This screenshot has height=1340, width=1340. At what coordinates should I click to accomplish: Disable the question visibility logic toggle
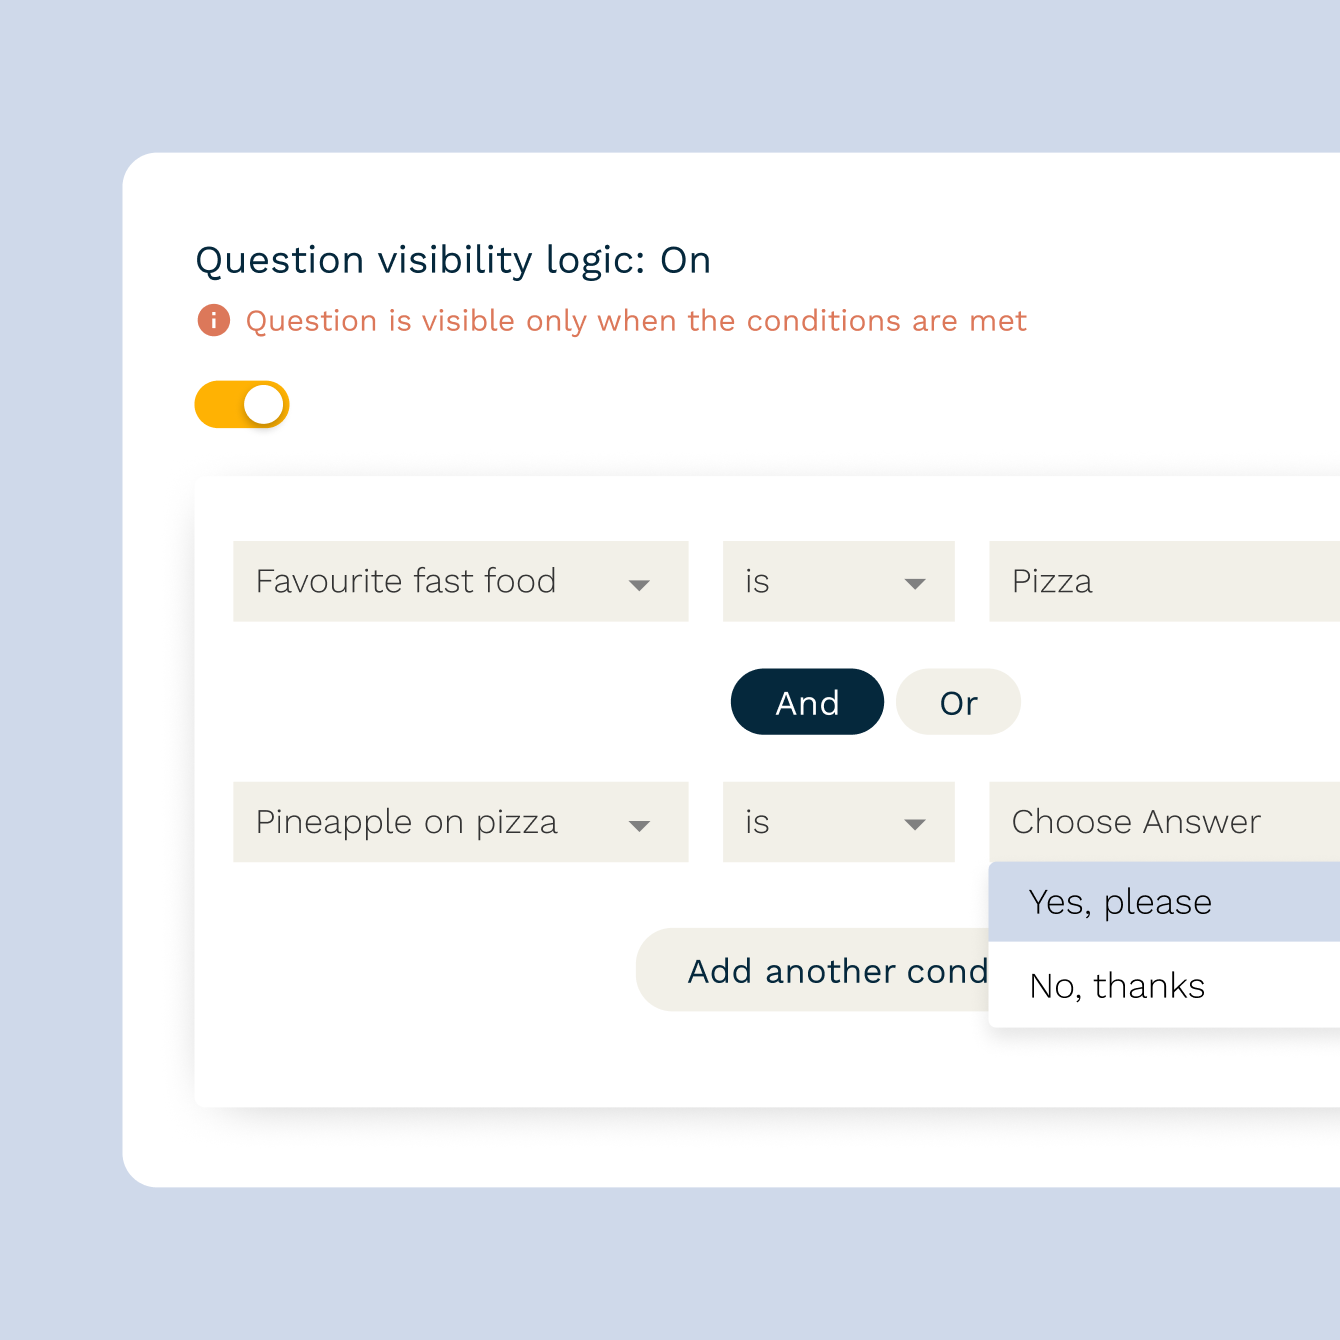(x=241, y=404)
